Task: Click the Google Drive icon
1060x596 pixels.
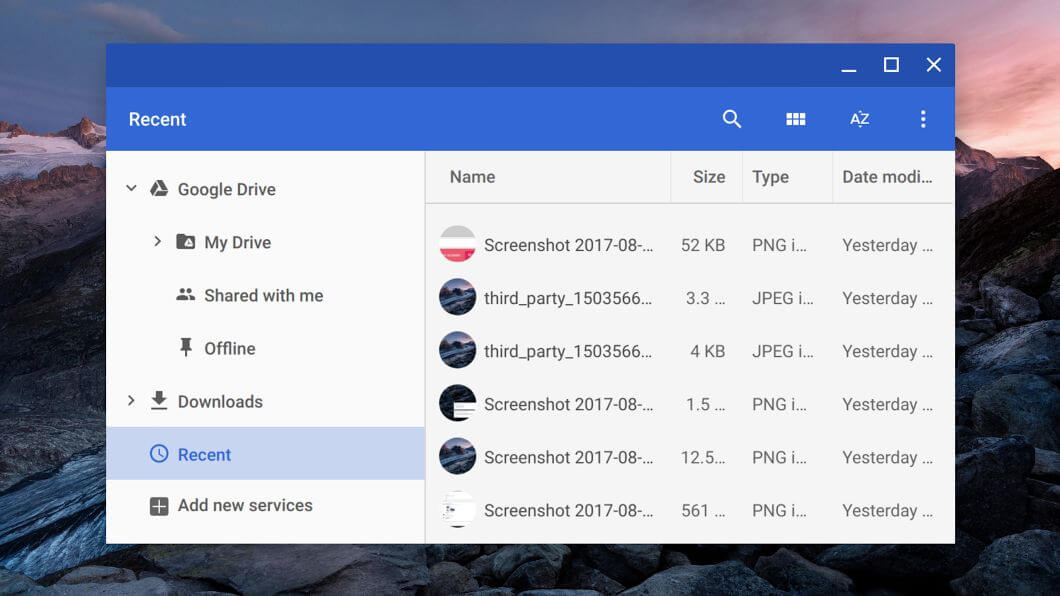Action: pos(159,189)
